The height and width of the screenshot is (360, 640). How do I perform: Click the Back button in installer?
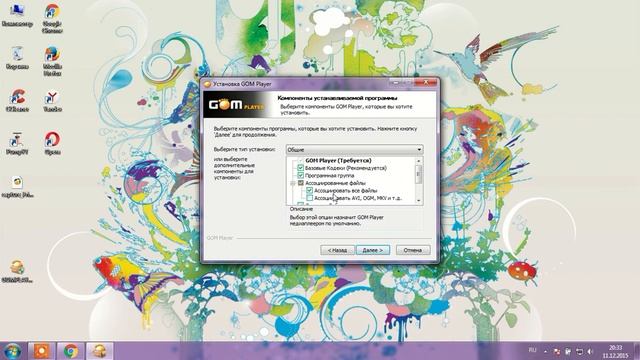click(337, 250)
